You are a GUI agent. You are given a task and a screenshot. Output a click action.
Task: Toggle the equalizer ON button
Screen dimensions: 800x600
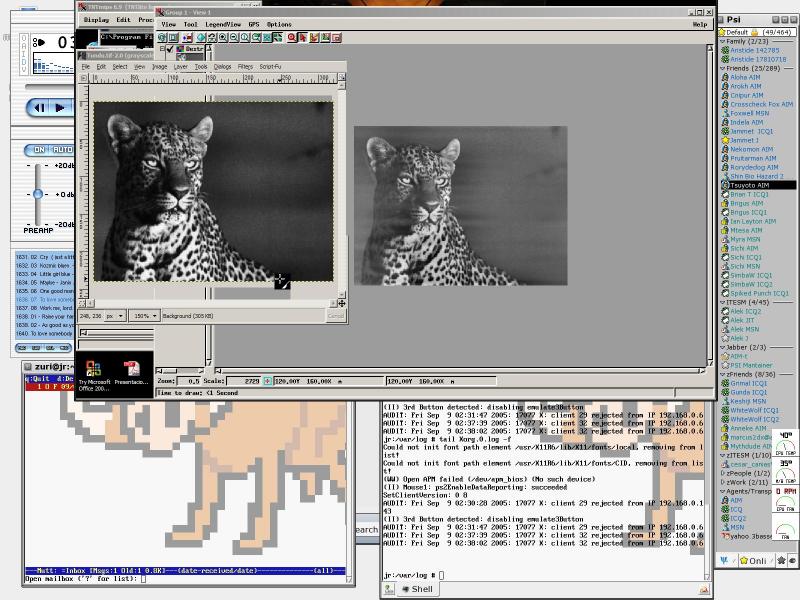pos(39,150)
